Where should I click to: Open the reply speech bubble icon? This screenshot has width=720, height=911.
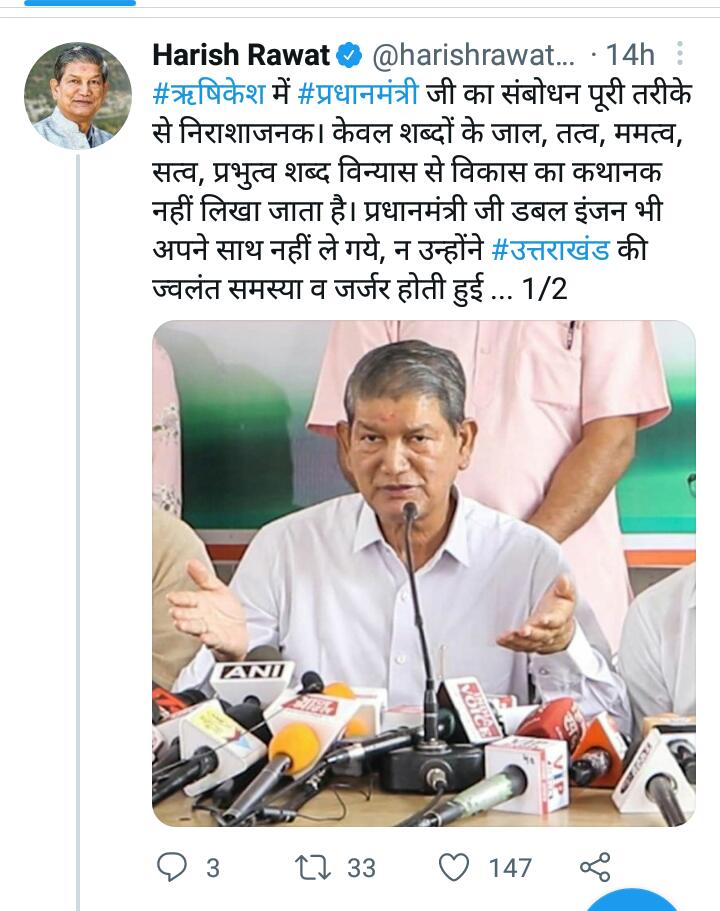172,867
